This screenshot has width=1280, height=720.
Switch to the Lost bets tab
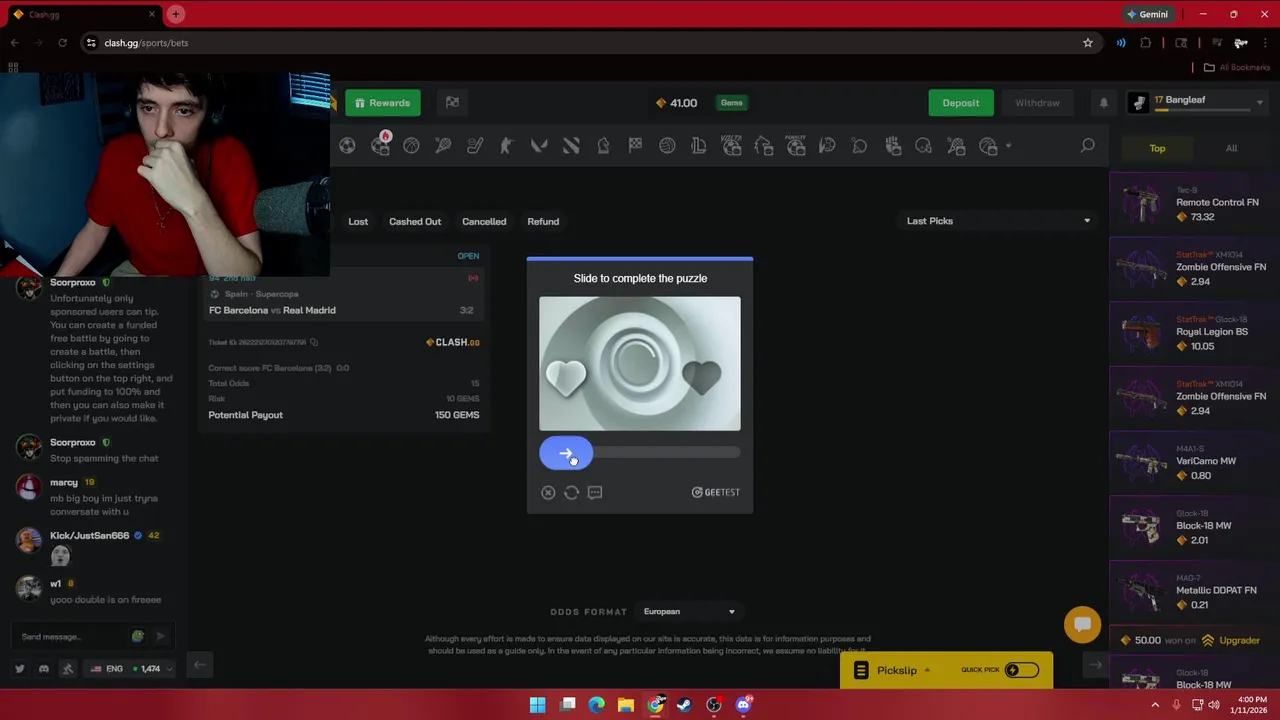pos(358,221)
